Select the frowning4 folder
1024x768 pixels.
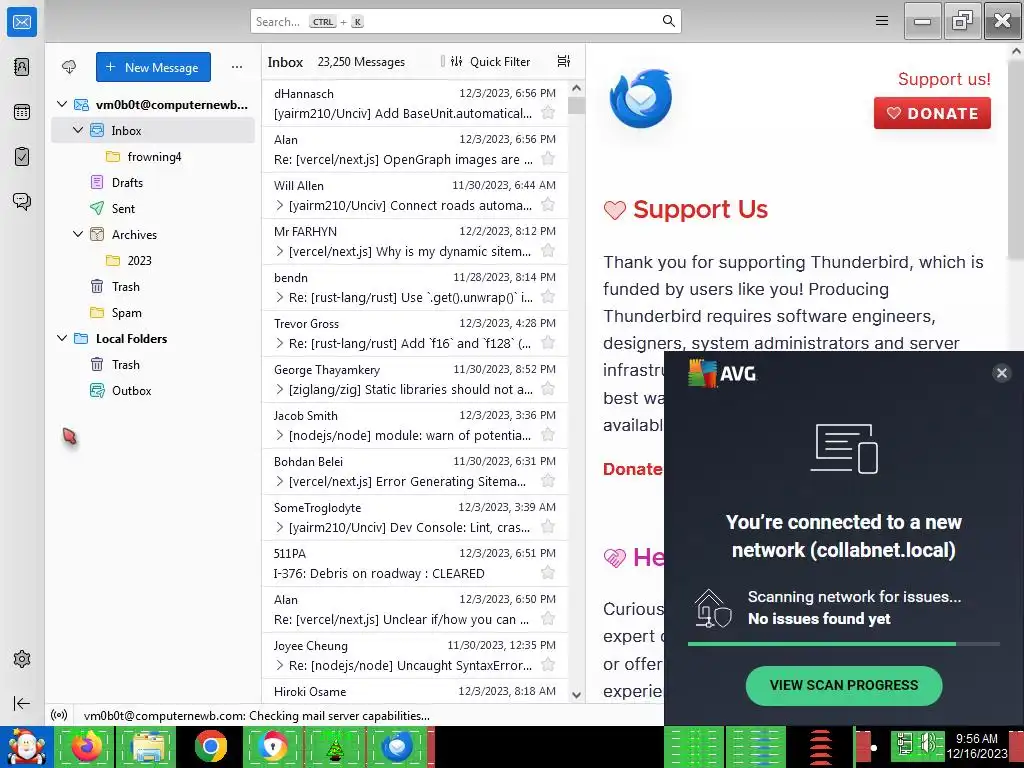[153, 157]
